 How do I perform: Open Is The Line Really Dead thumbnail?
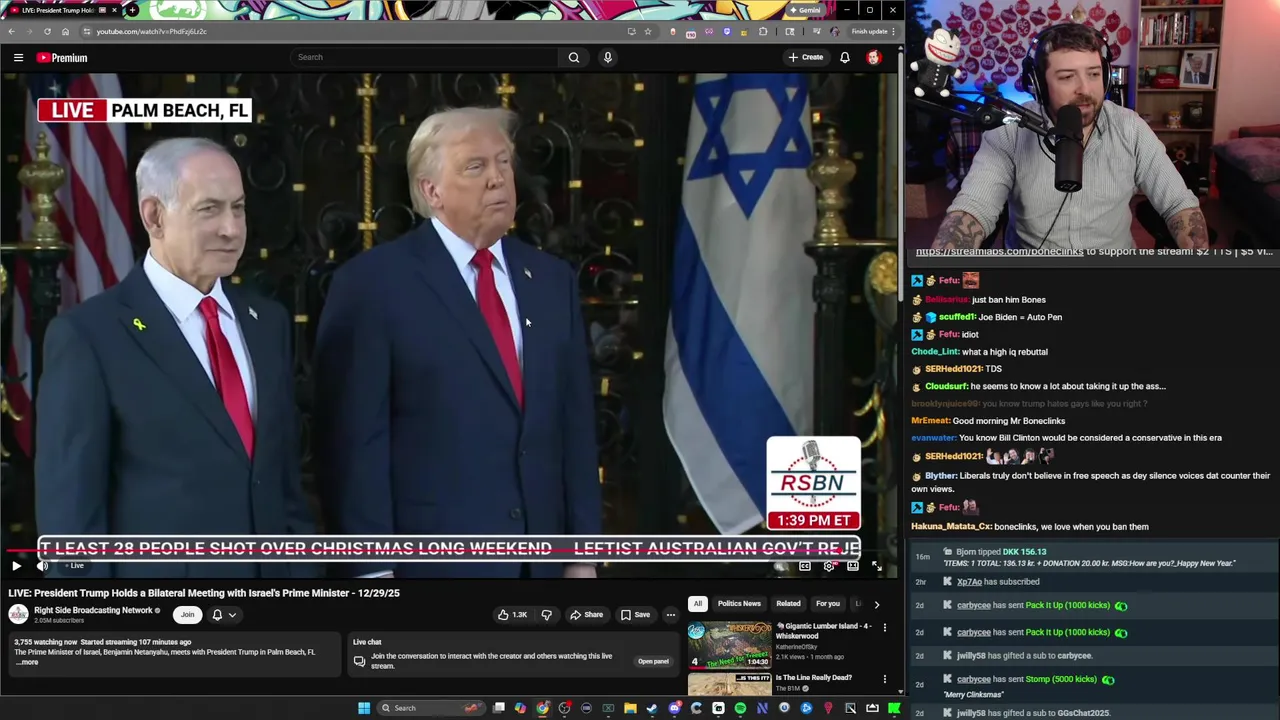[729, 685]
